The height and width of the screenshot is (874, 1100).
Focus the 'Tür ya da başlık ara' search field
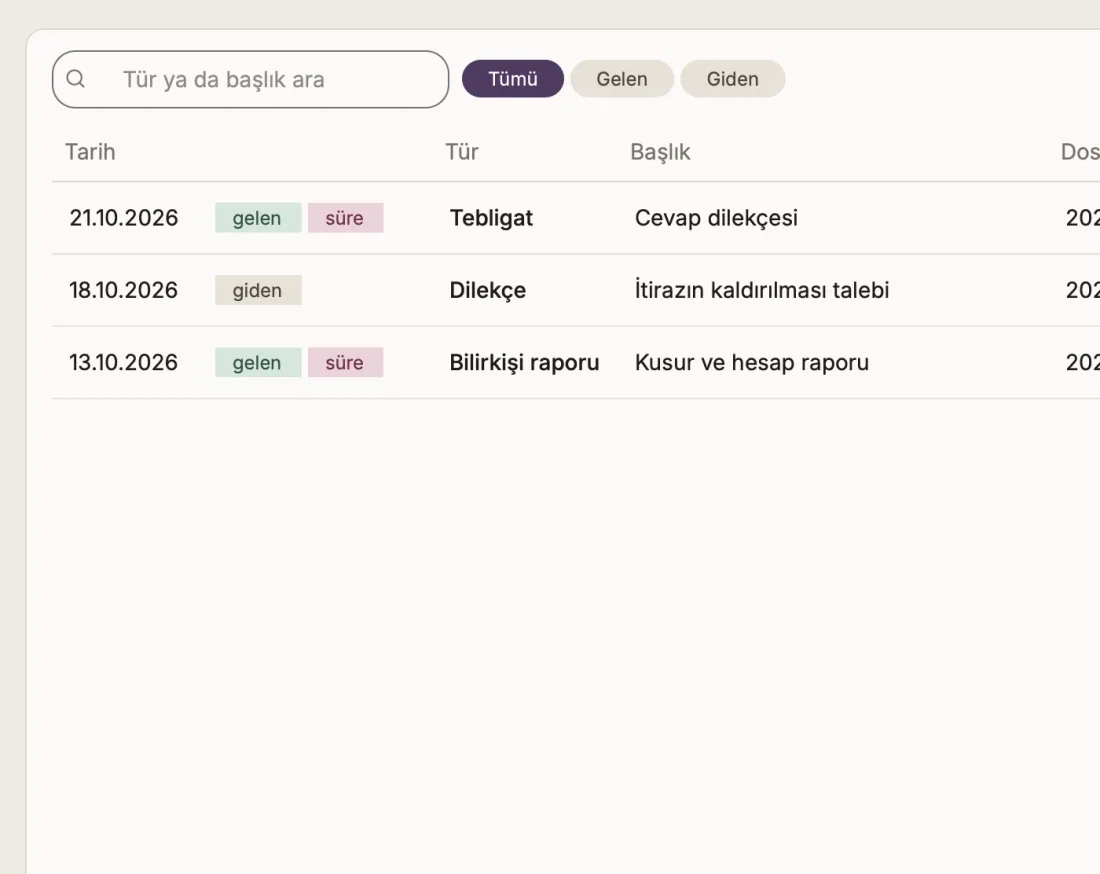coord(250,79)
